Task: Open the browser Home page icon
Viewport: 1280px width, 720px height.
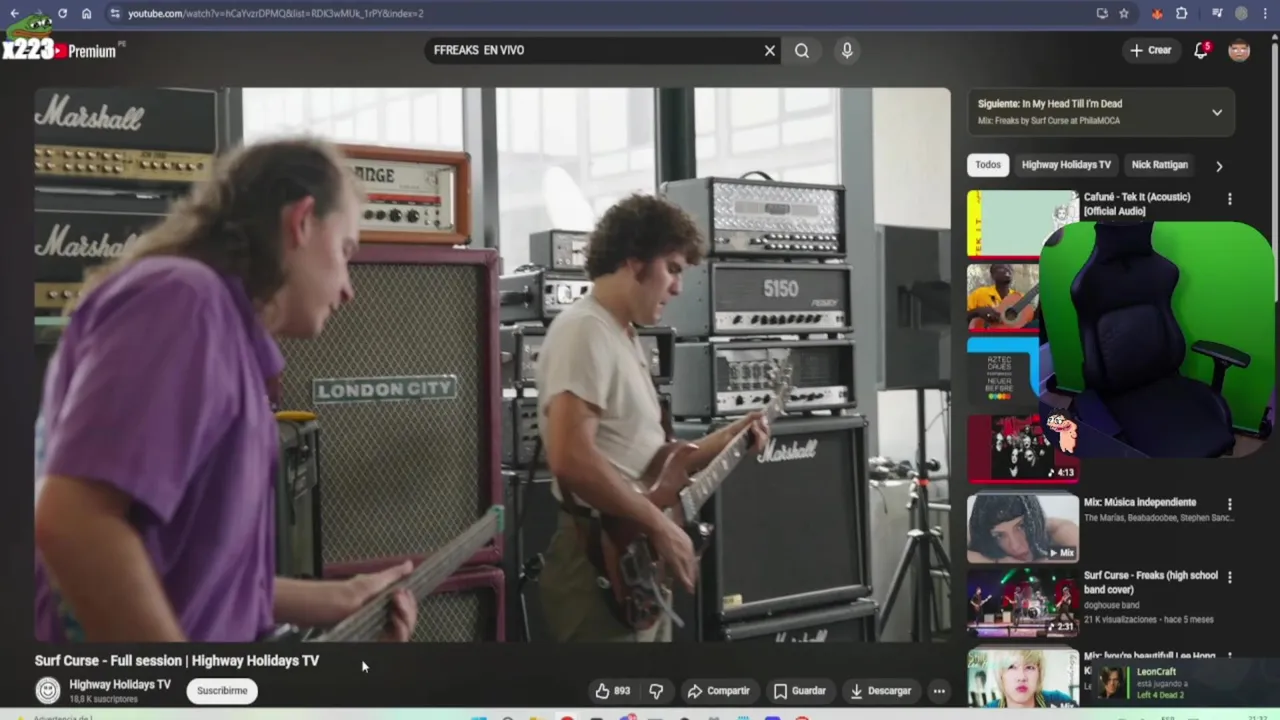Action: [x=86, y=13]
